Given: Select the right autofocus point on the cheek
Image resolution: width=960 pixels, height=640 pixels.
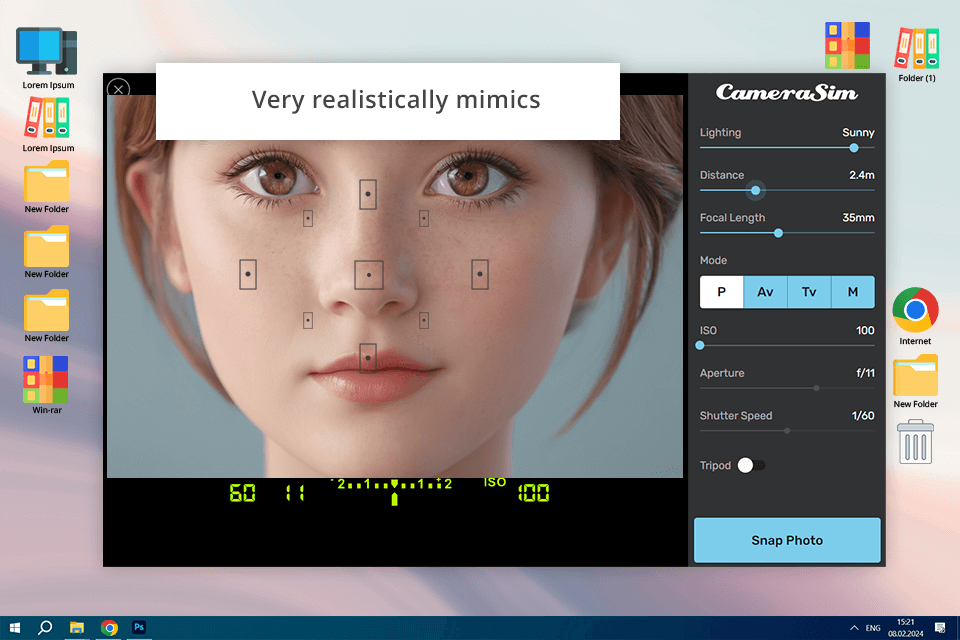Looking at the screenshot, I should pyautogui.click(x=479, y=274).
